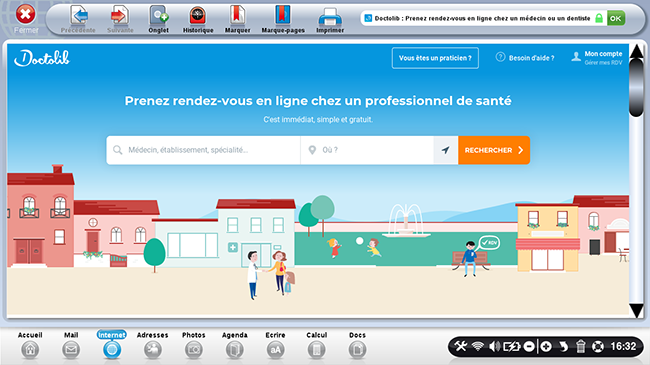Click the zoom in plus icon
This screenshot has width=650, height=365.
pos(546,346)
